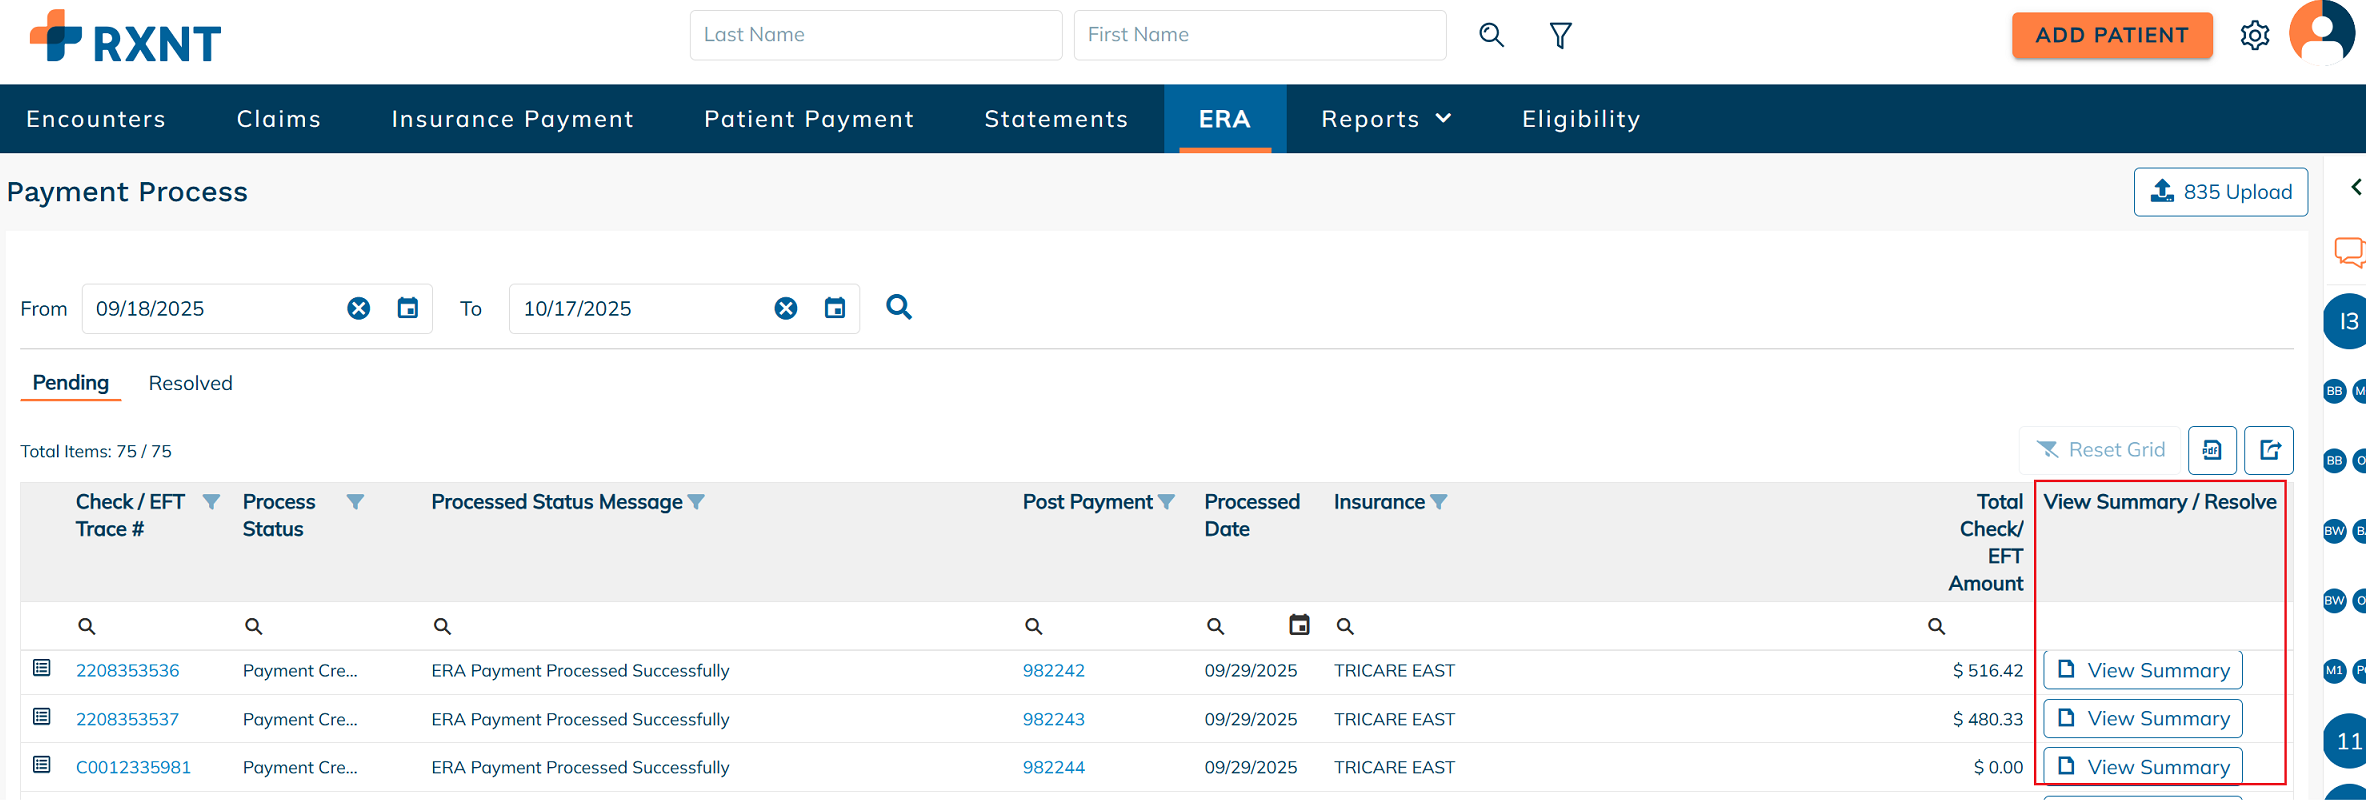Screen dimensions: 2366x801
Task: Open the Insurance column filter
Action: pyautogui.click(x=1438, y=502)
